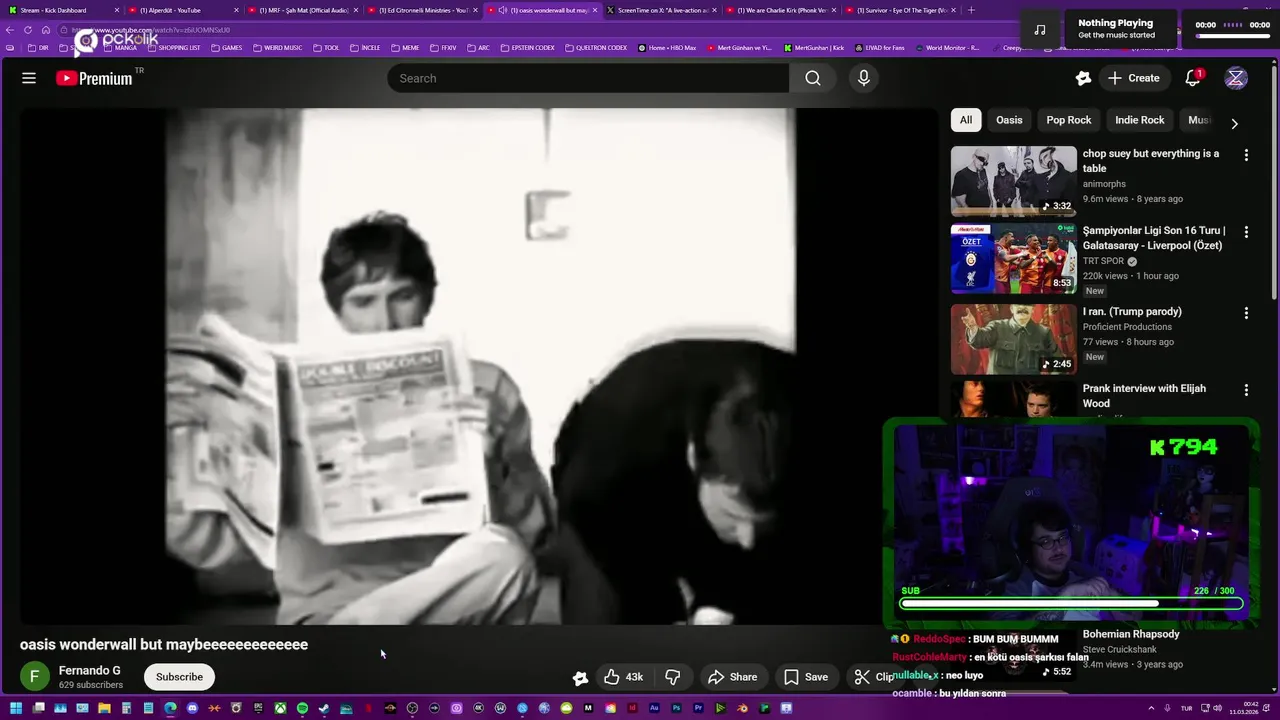This screenshot has height=720, width=1280.
Task: Open Steam from taskbar
Action: (323, 708)
